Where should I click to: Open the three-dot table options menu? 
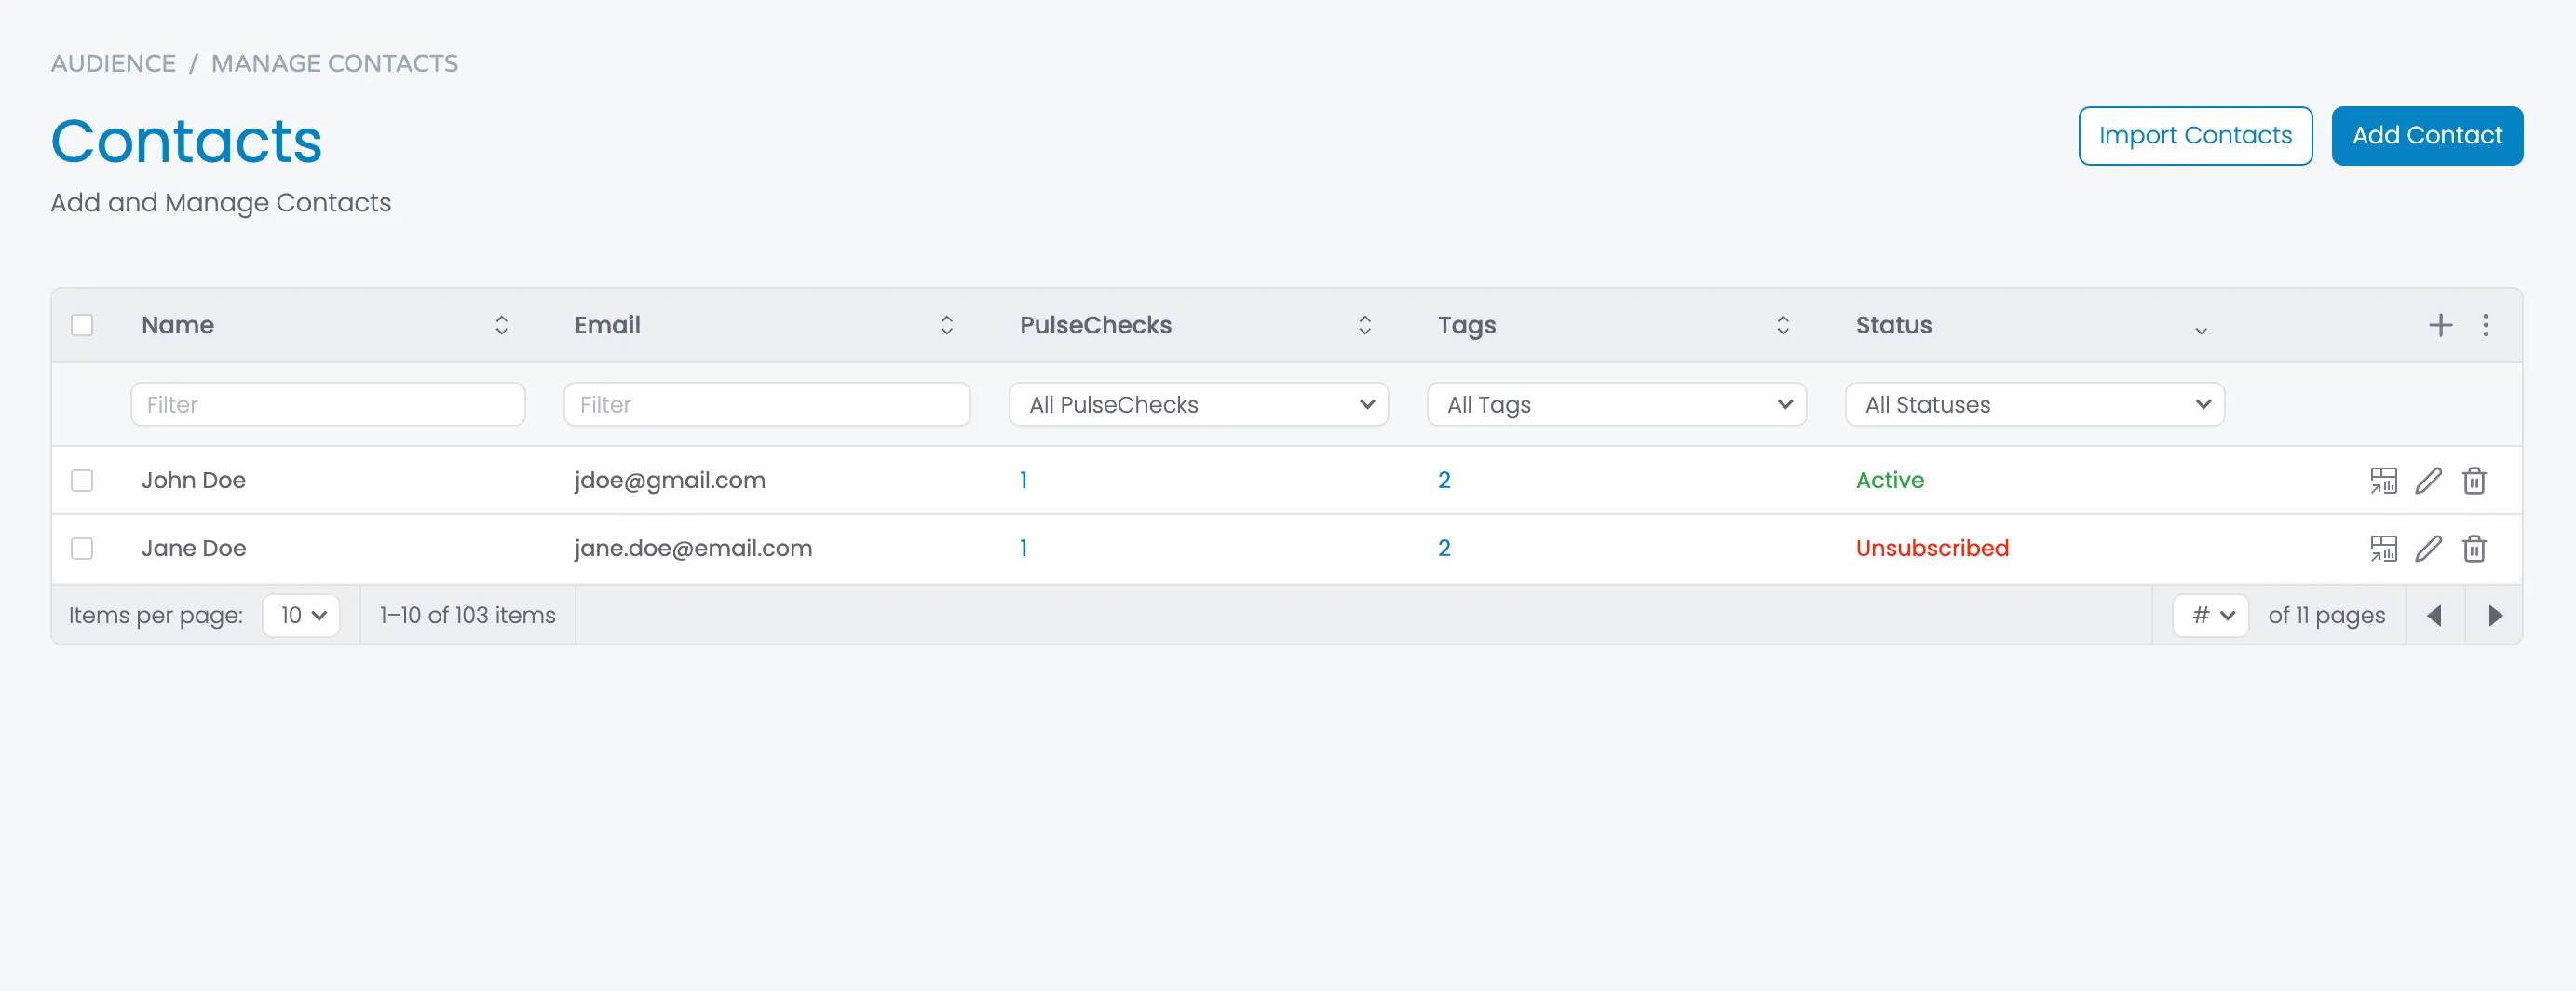point(2486,325)
